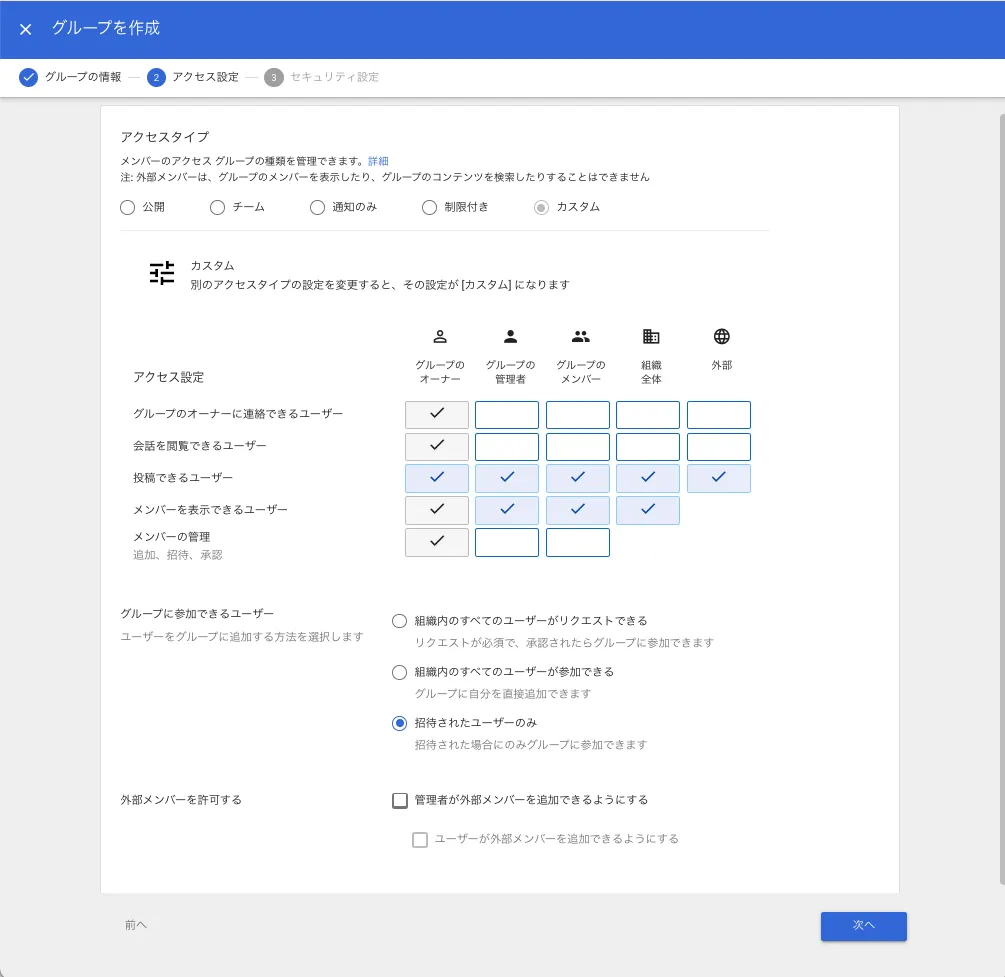1005x977 pixels.
Task: Enable ユーザーが外部メンバーを追加できるようにする
Action: pyautogui.click(x=420, y=840)
